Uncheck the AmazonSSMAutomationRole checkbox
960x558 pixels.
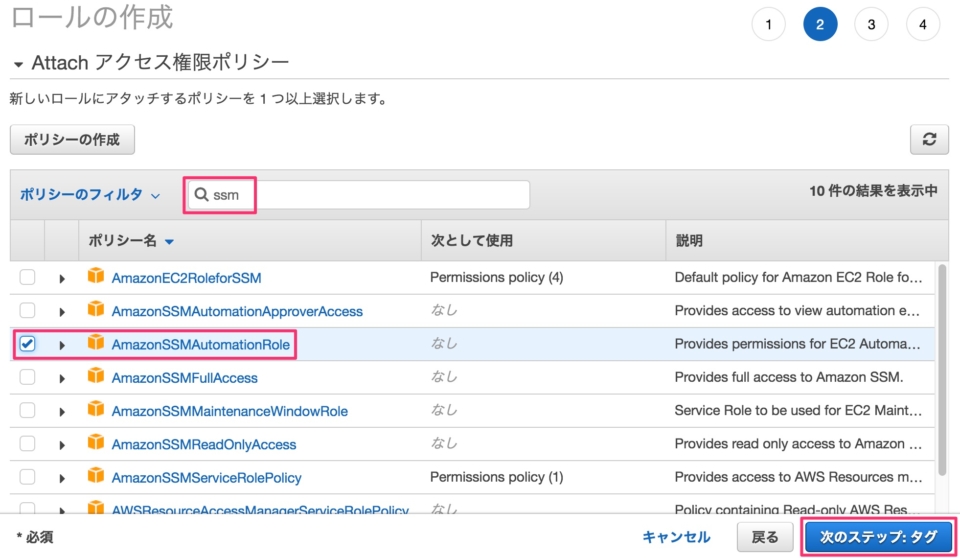[27, 344]
